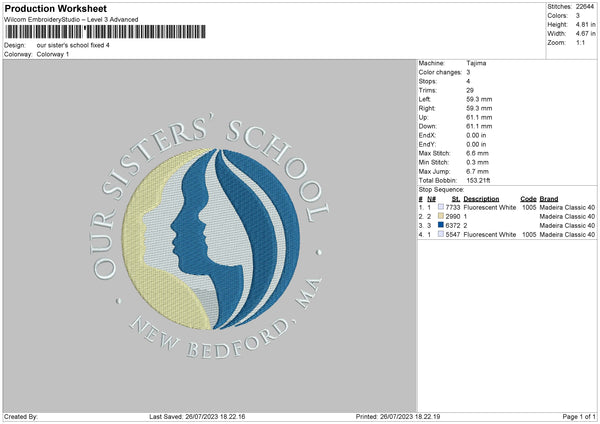Click the 'Stops:' label
This screenshot has height=424, width=600.
click(427, 81)
